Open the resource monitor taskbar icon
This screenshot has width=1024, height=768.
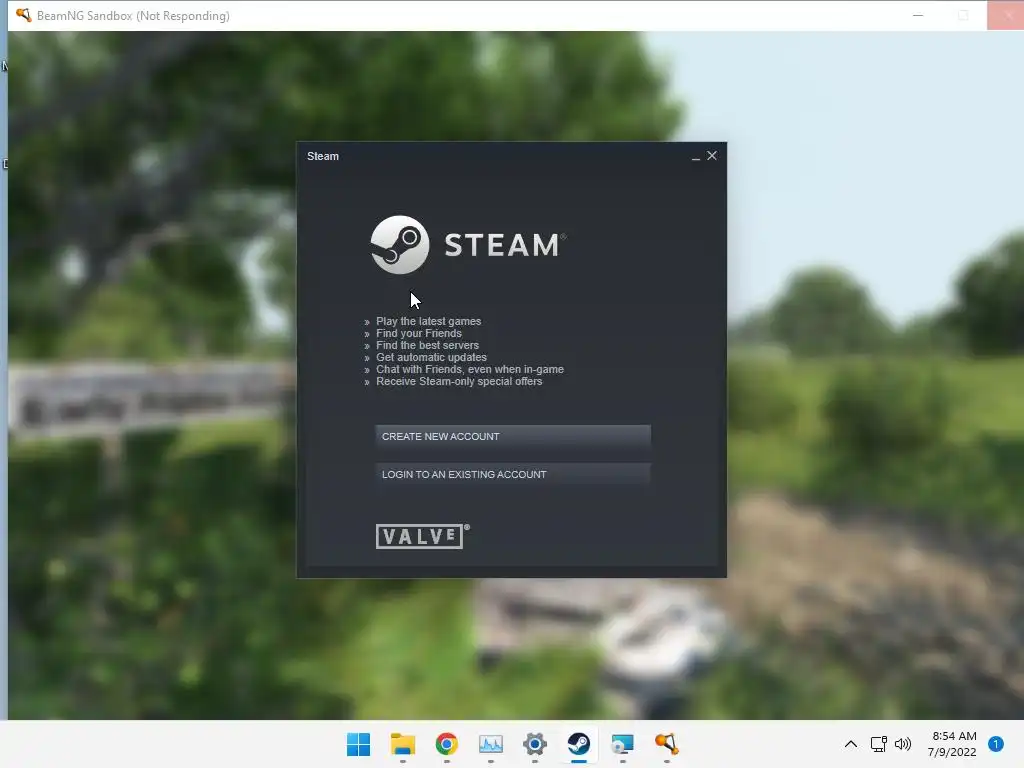click(490, 744)
